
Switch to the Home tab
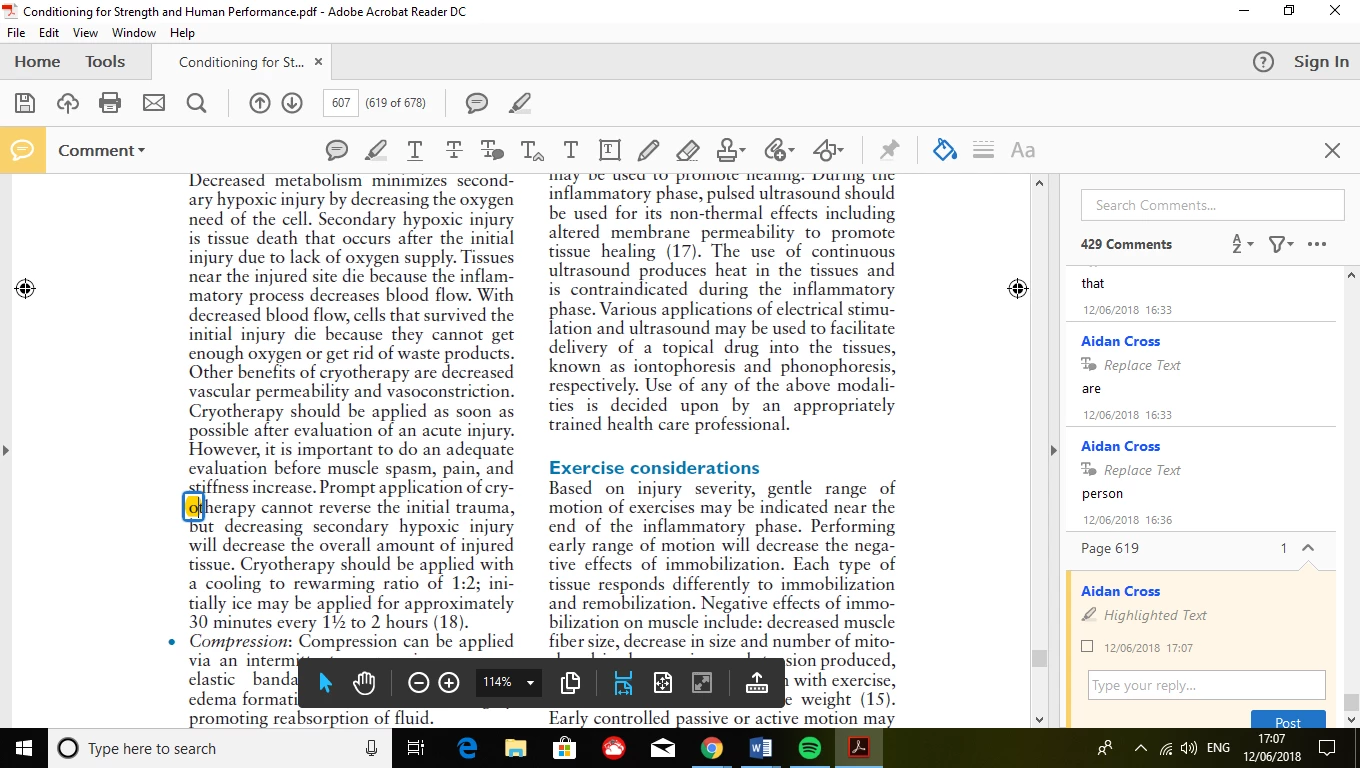[x=37, y=62]
